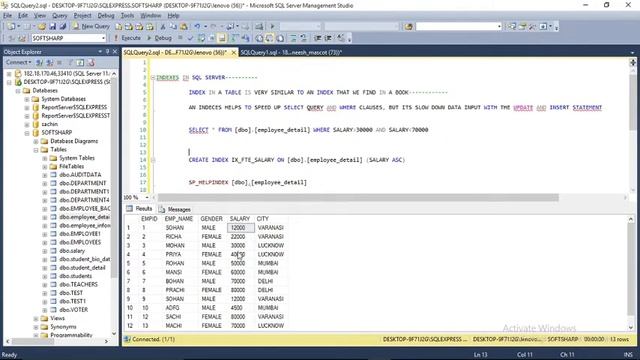The width and height of the screenshot is (640, 360).
Task: Open the Project menu
Action: pos(82,16)
